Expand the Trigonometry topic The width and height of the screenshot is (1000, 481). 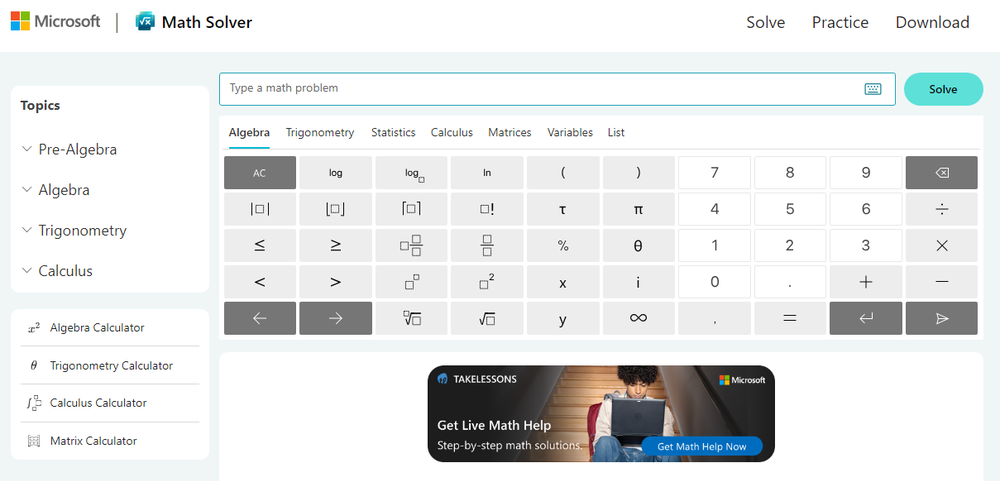pos(74,230)
